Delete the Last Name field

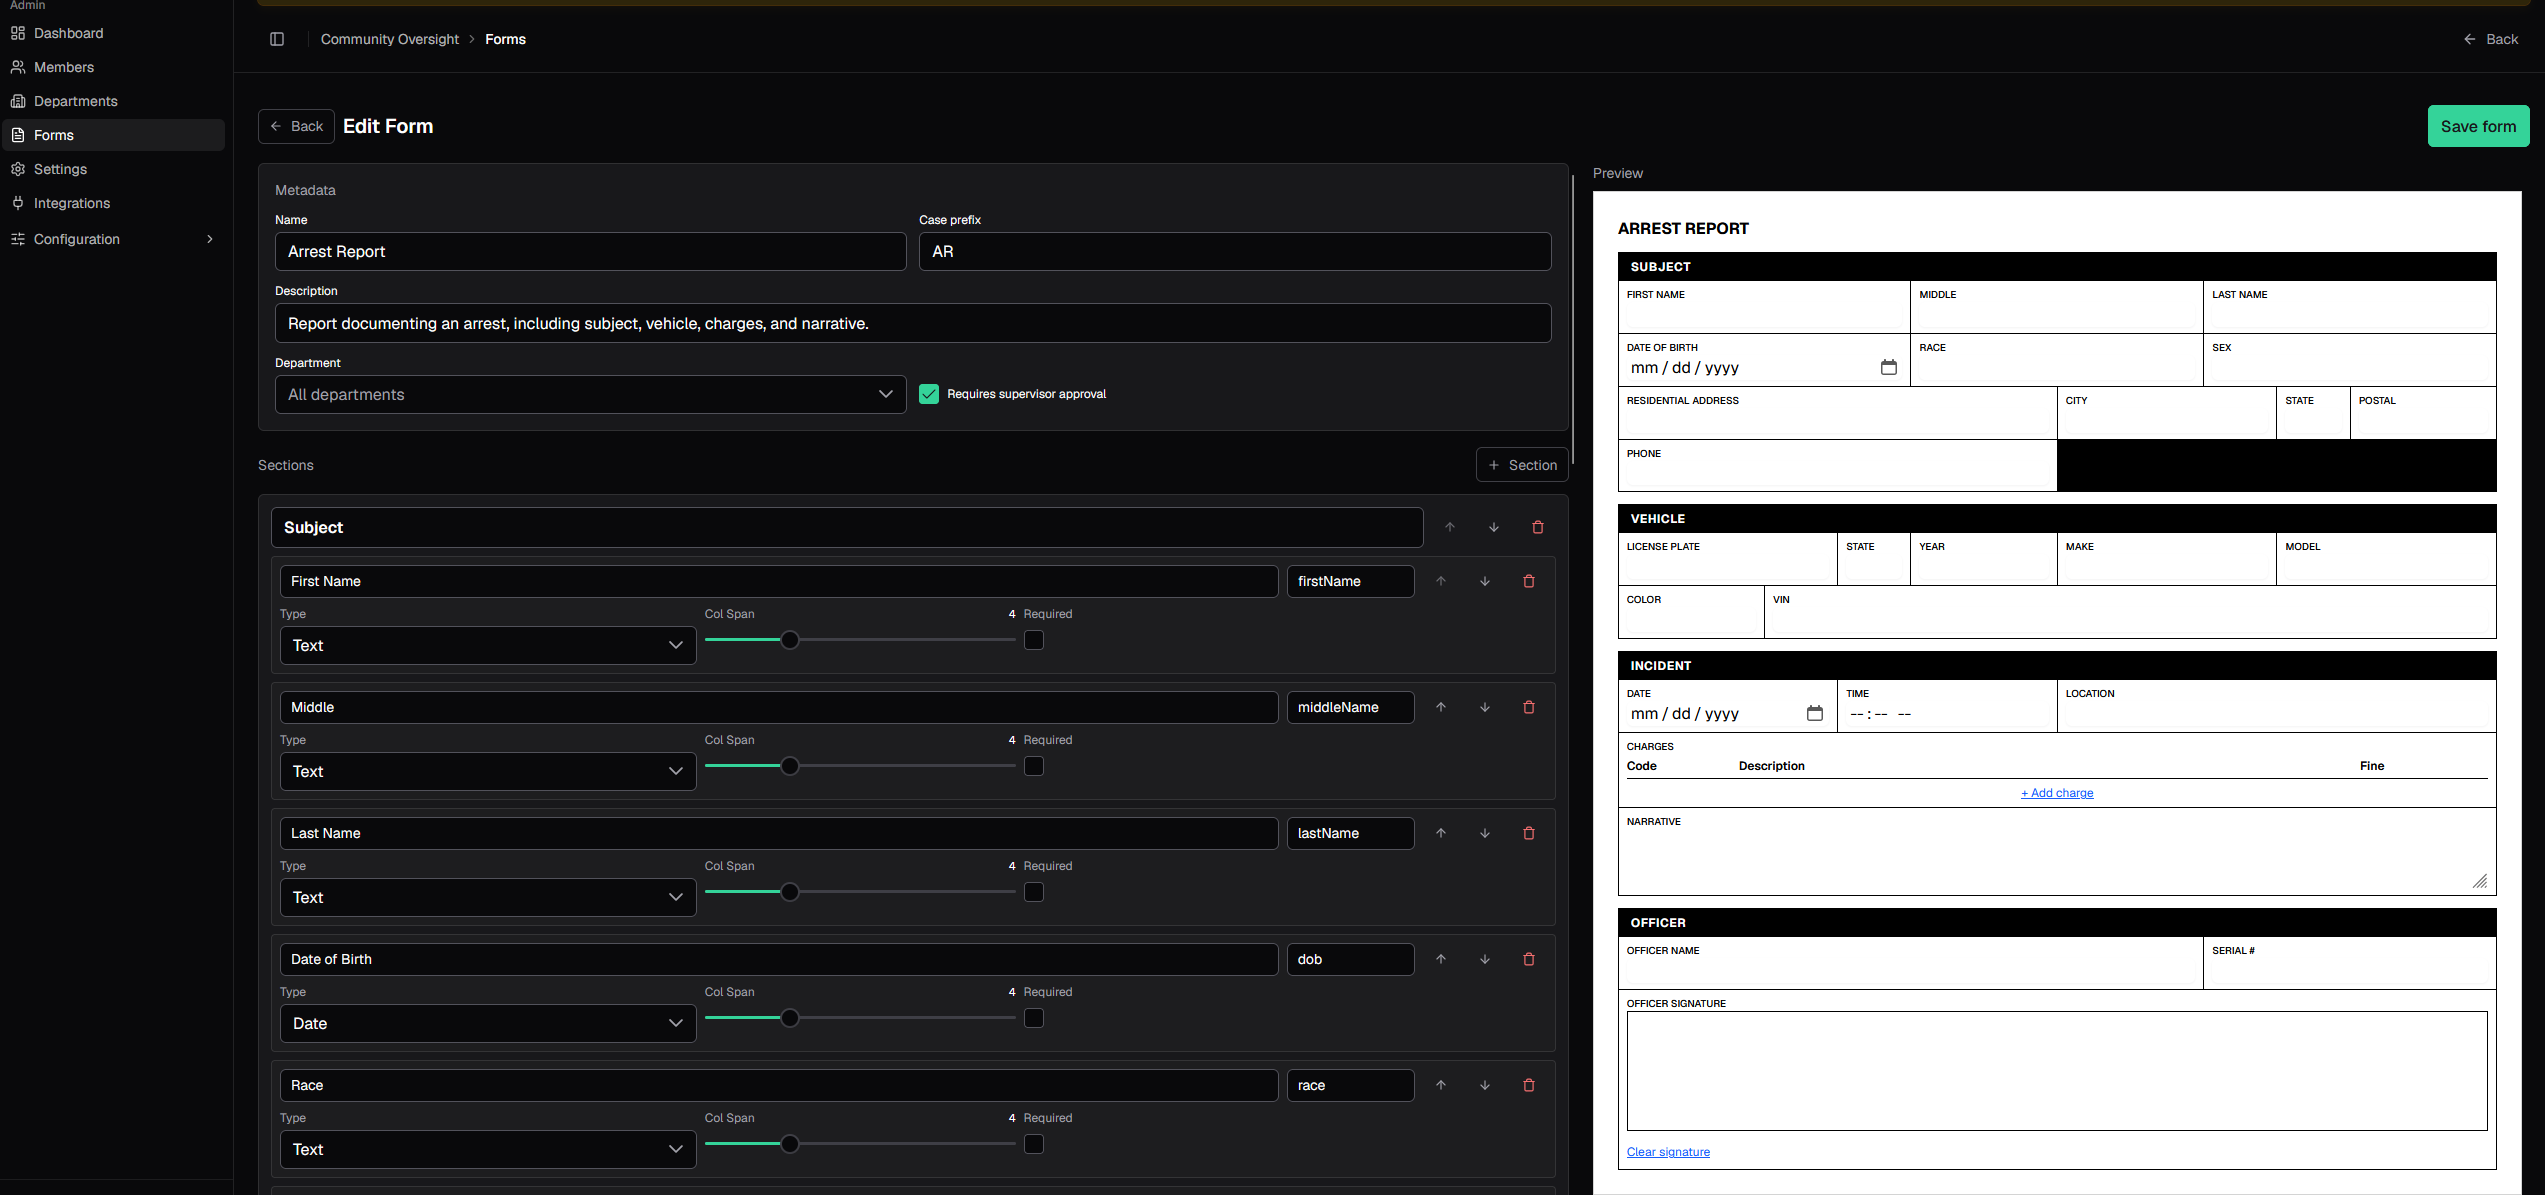(1529, 833)
